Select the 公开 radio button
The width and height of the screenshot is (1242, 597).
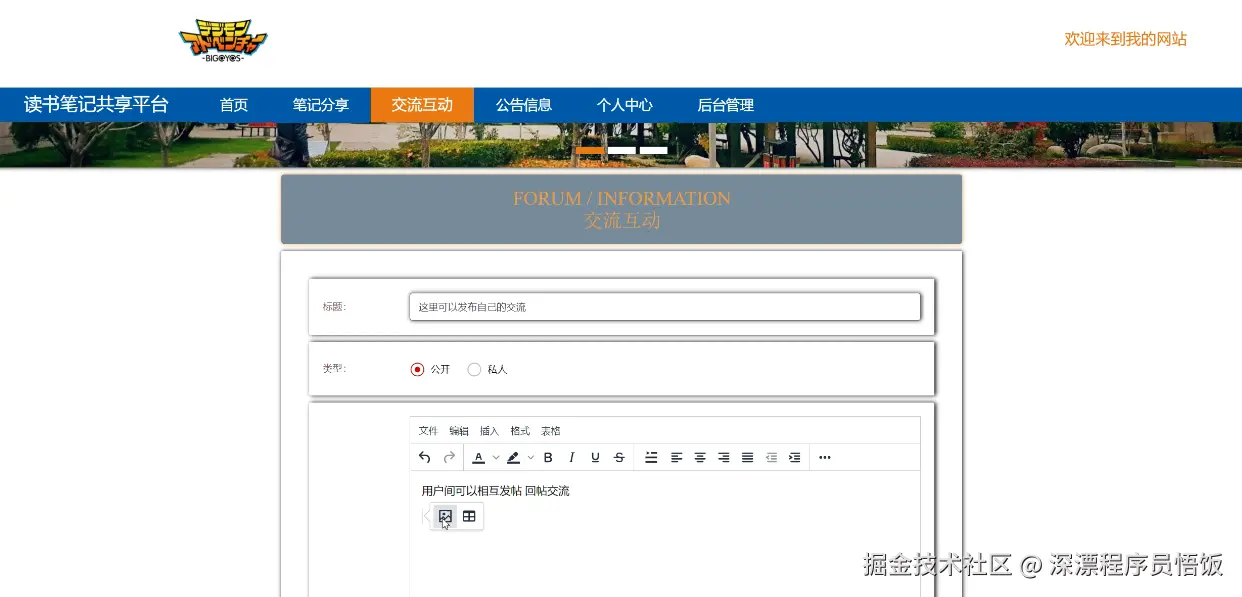pos(417,369)
